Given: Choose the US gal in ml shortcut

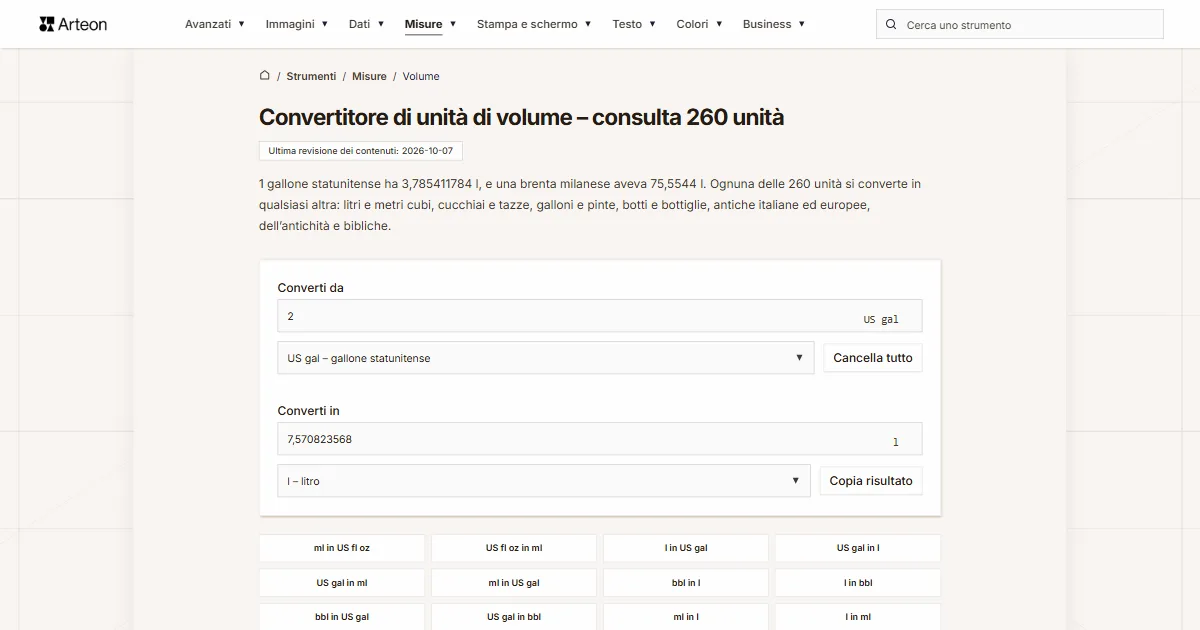Looking at the screenshot, I should pos(342,583).
